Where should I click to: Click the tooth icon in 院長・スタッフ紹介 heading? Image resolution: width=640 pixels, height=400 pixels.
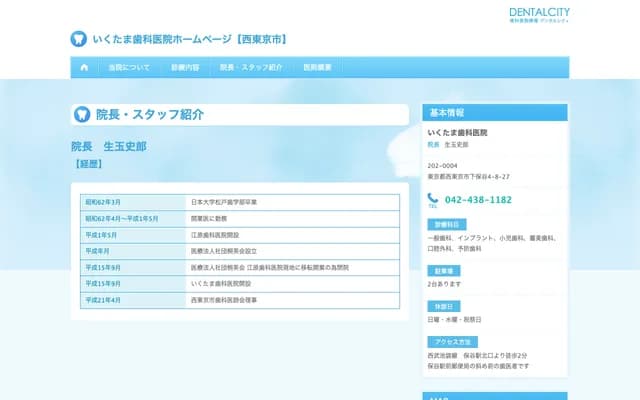pos(82,115)
